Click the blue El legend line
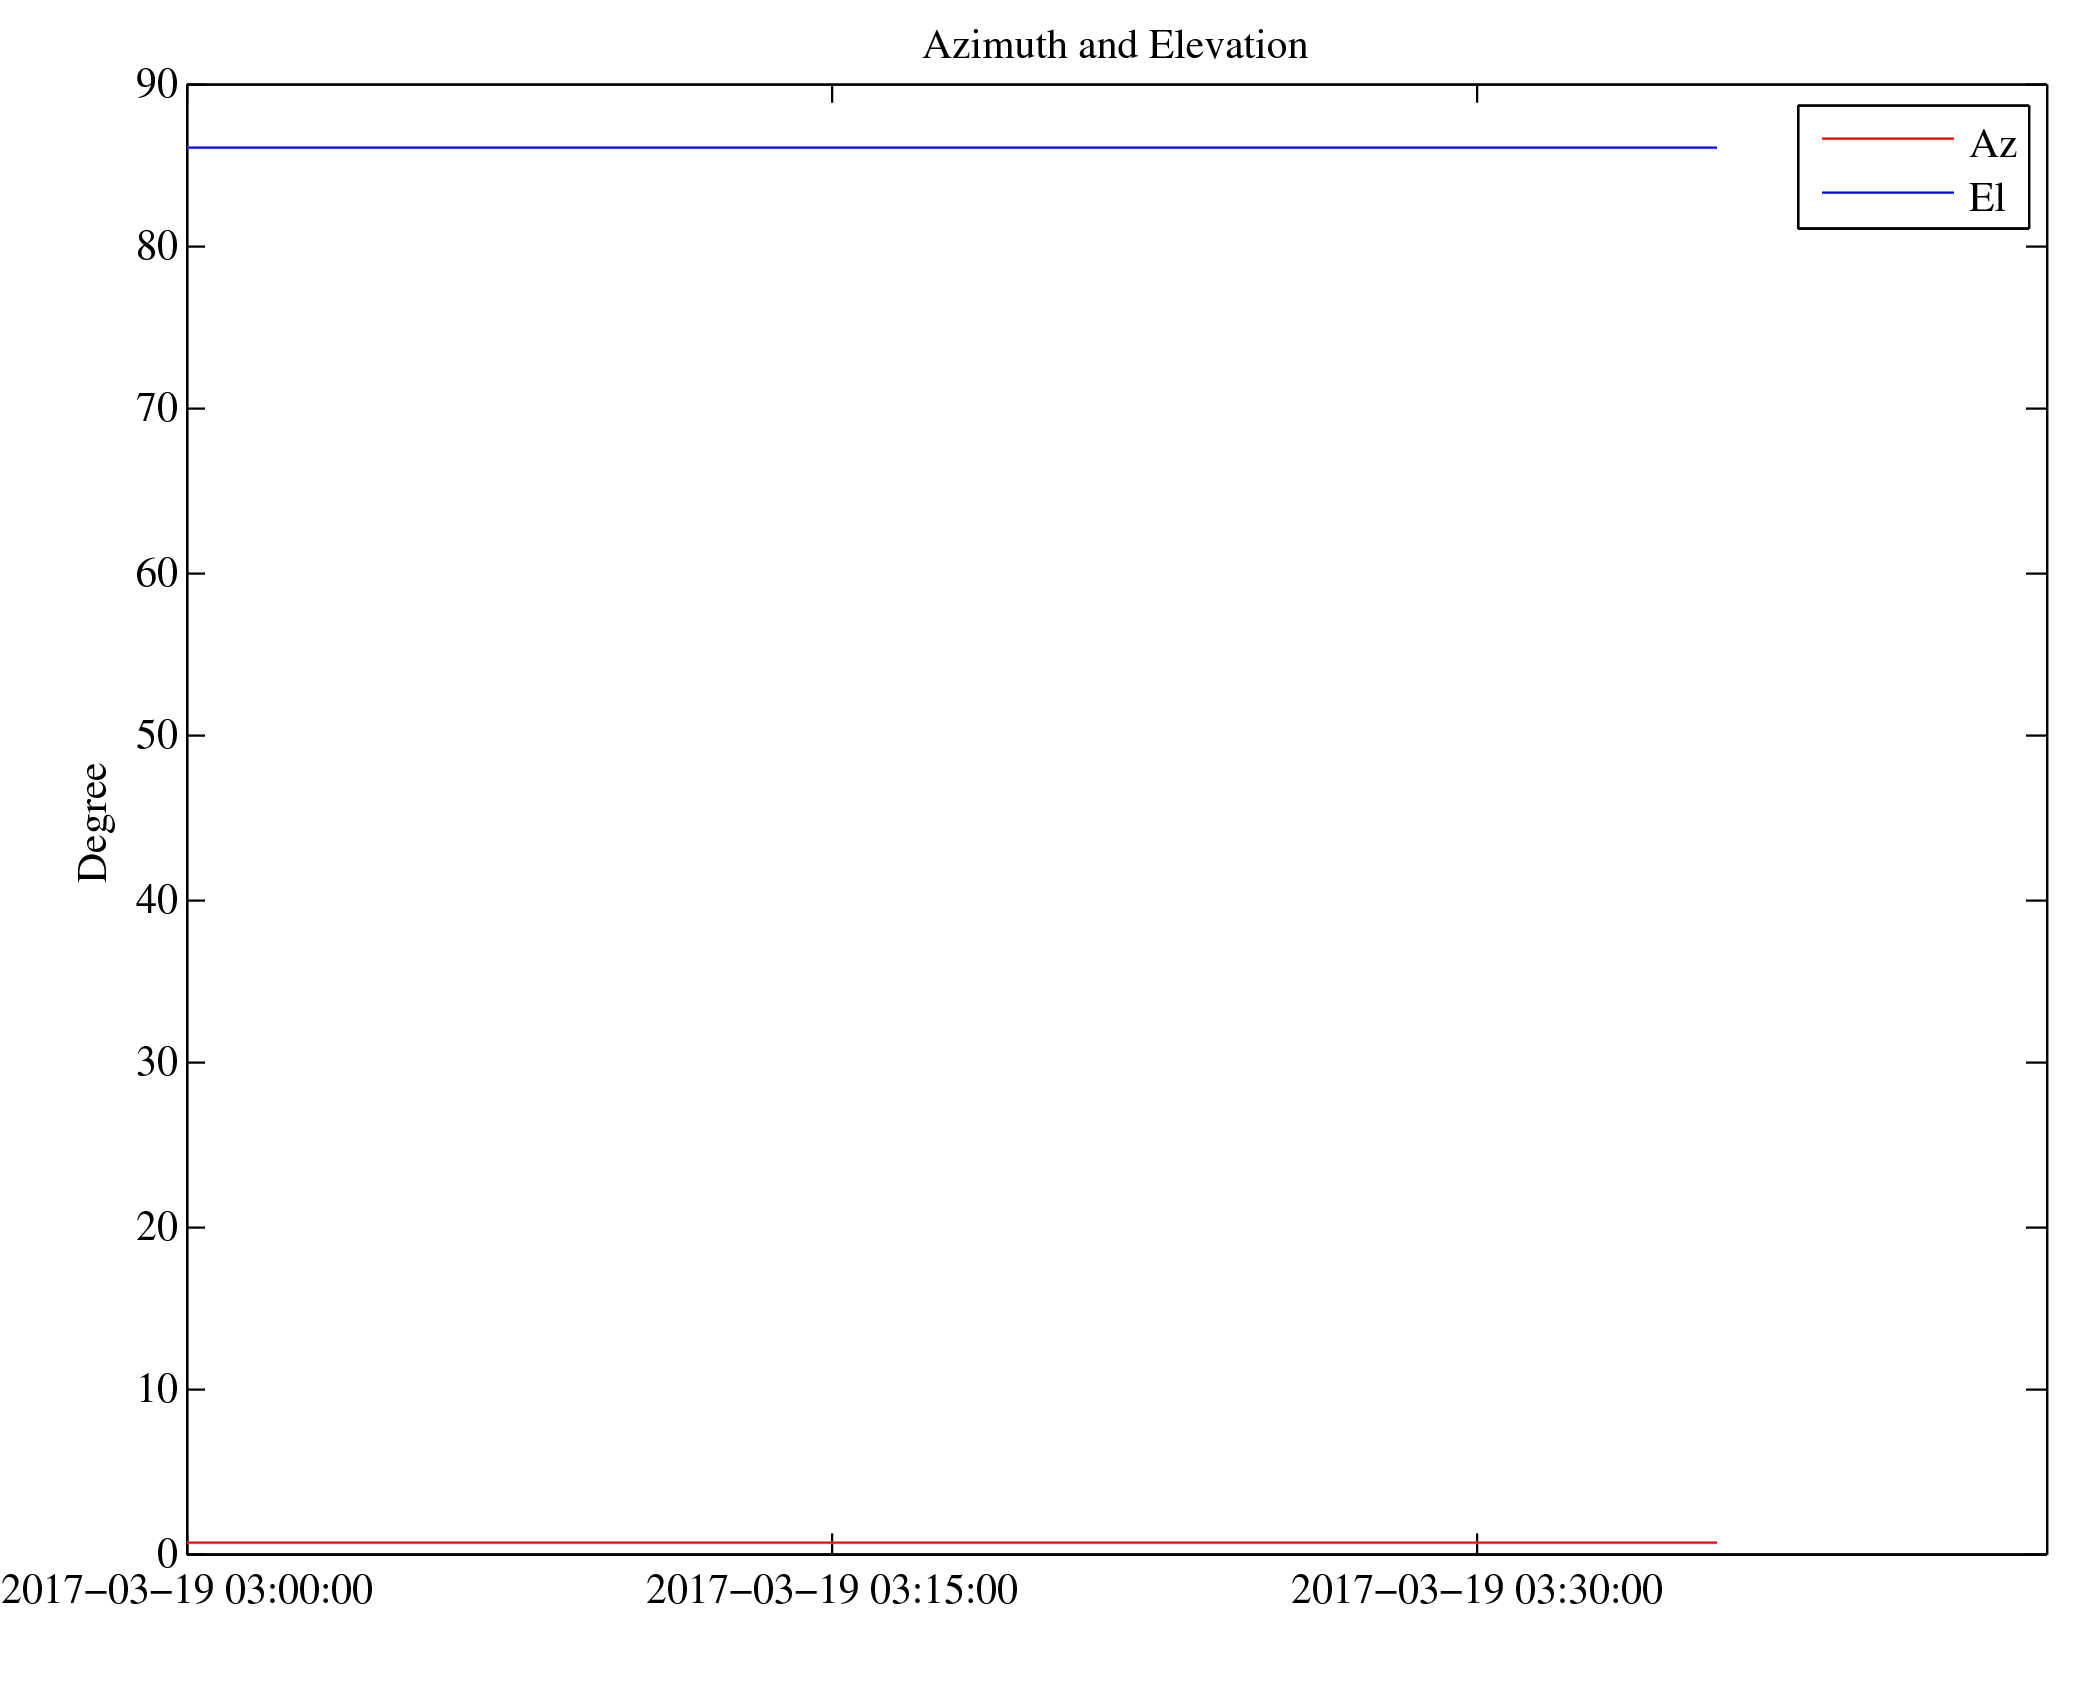 (1886, 192)
